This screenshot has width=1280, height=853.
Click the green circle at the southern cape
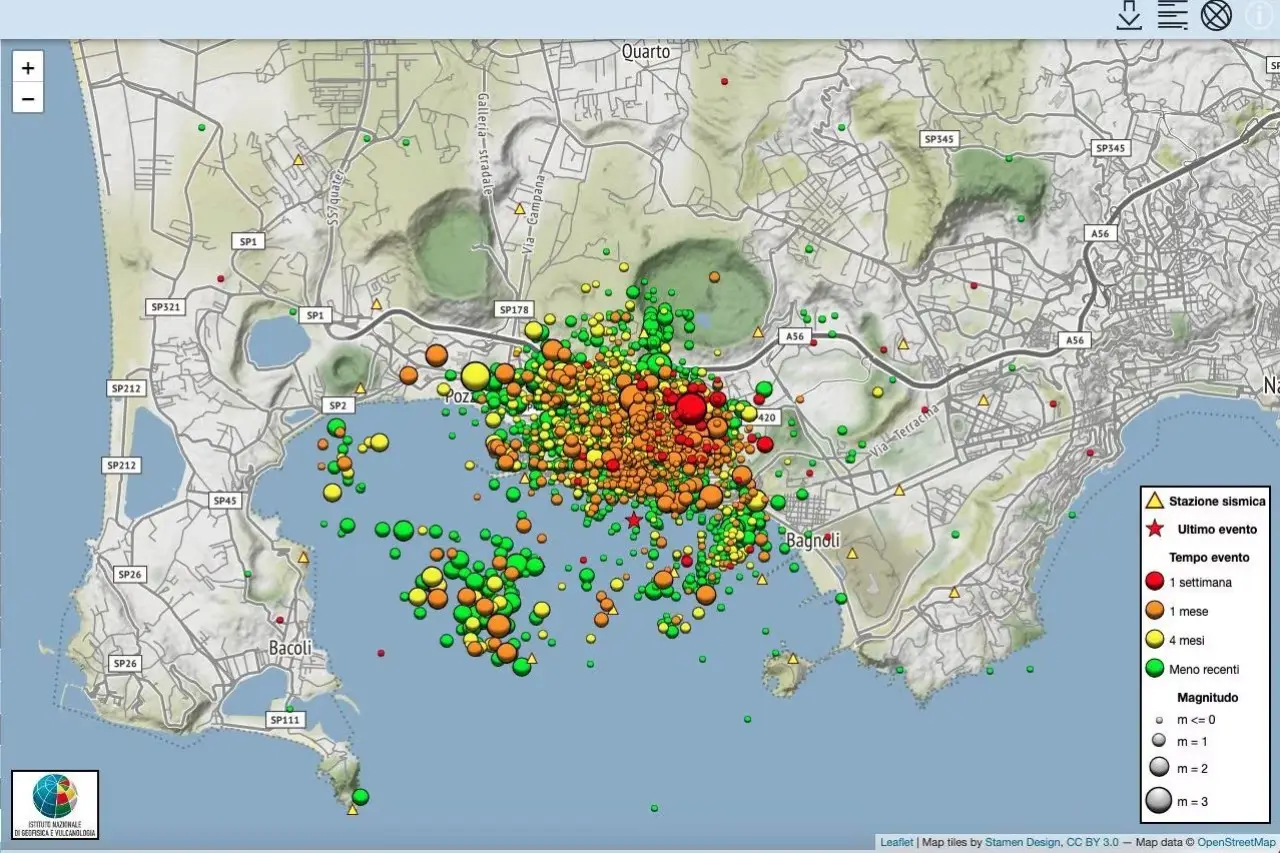pyautogui.click(x=360, y=797)
